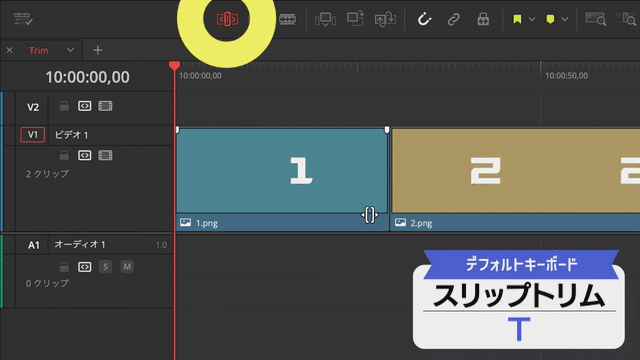Open the Trim tab dropdown chevron
The height and width of the screenshot is (360, 640).
[70, 50]
